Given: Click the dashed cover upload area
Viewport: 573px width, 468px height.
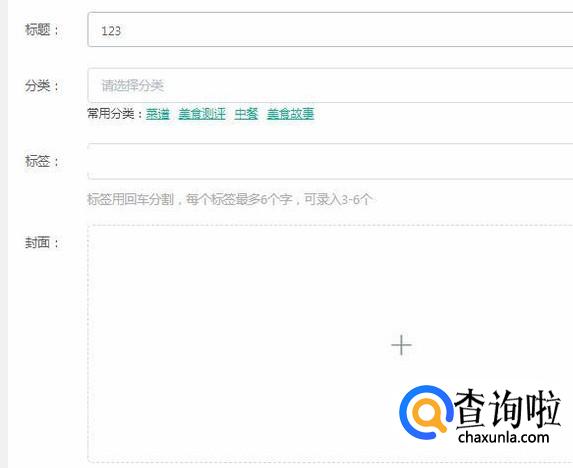Looking at the screenshot, I should pos(330,344).
